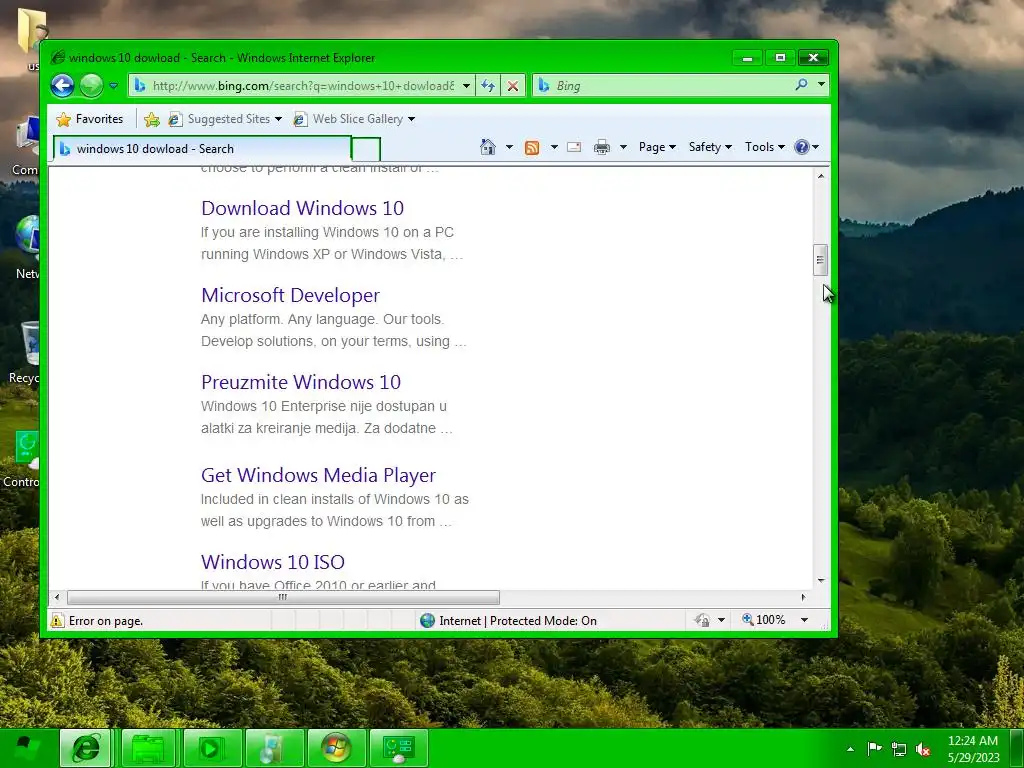Click the 100% zoom level button
Screen dimensions: 1024x768
pos(763,620)
